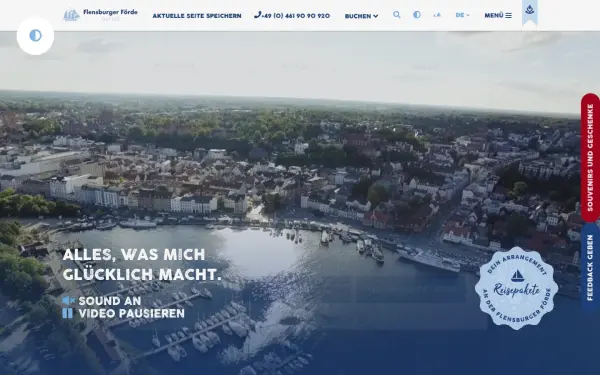
Task: Open the Flensburger Förde logo homepage
Action: tap(100, 15)
